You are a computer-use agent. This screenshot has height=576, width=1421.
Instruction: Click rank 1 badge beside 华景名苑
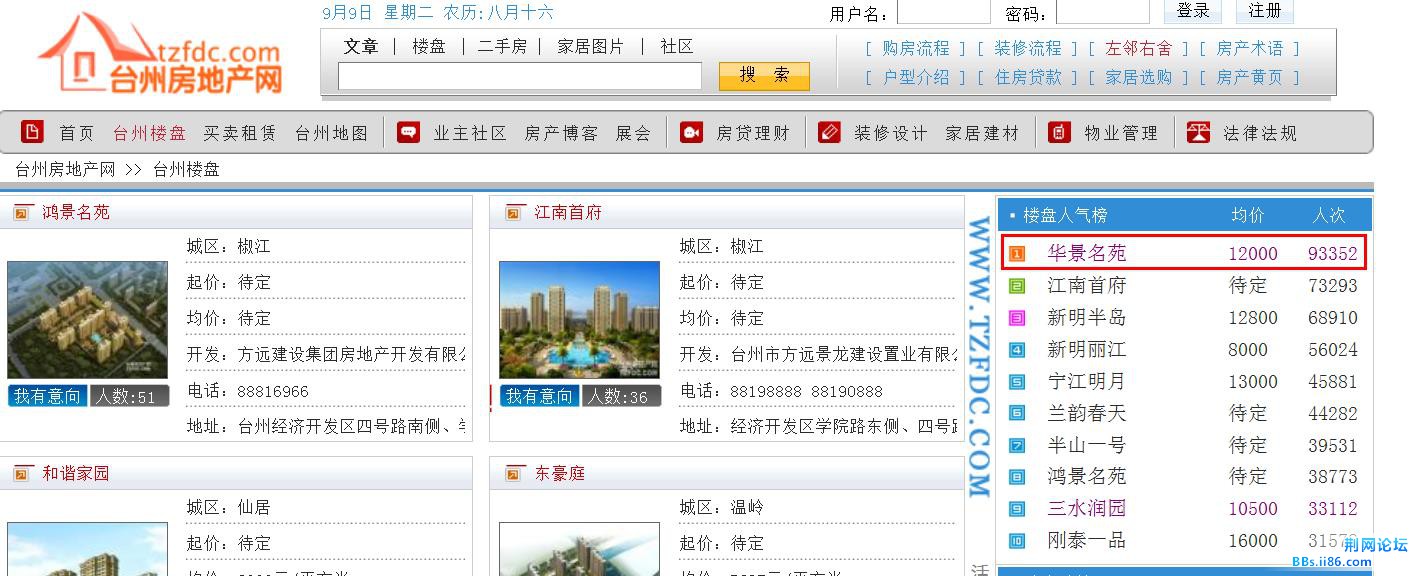coord(1017,254)
